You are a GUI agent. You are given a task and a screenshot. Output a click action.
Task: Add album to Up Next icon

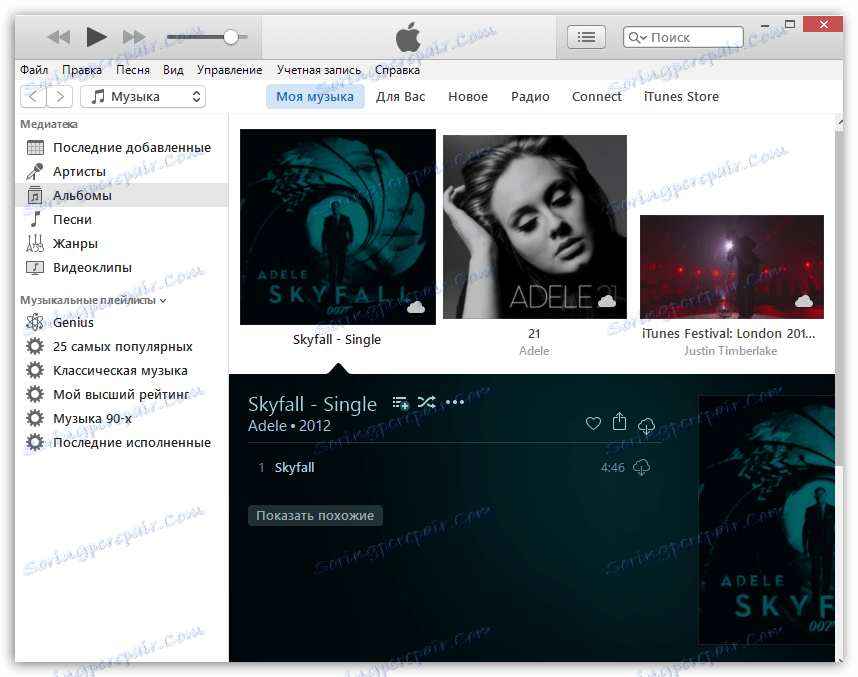click(x=401, y=403)
